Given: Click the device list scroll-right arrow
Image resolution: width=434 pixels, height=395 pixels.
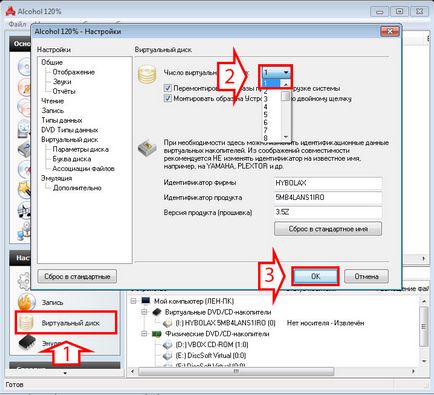Looking at the screenshot, I should [x=413, y=371].
